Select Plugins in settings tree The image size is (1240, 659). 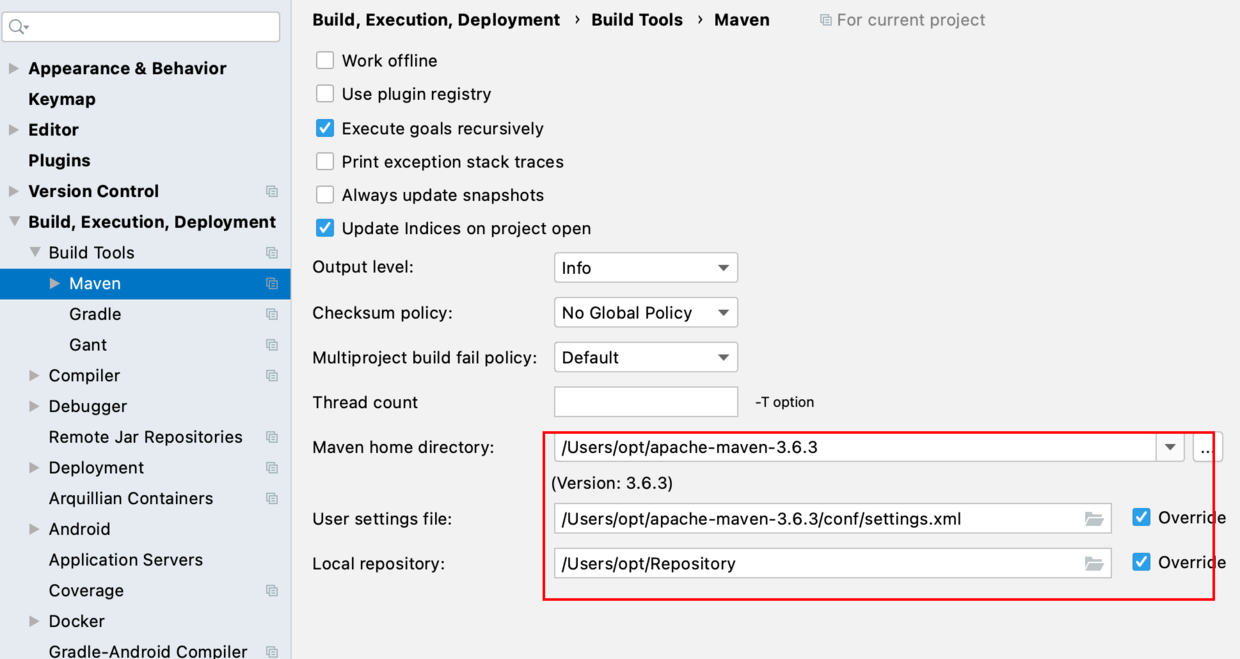coord(59,161)
